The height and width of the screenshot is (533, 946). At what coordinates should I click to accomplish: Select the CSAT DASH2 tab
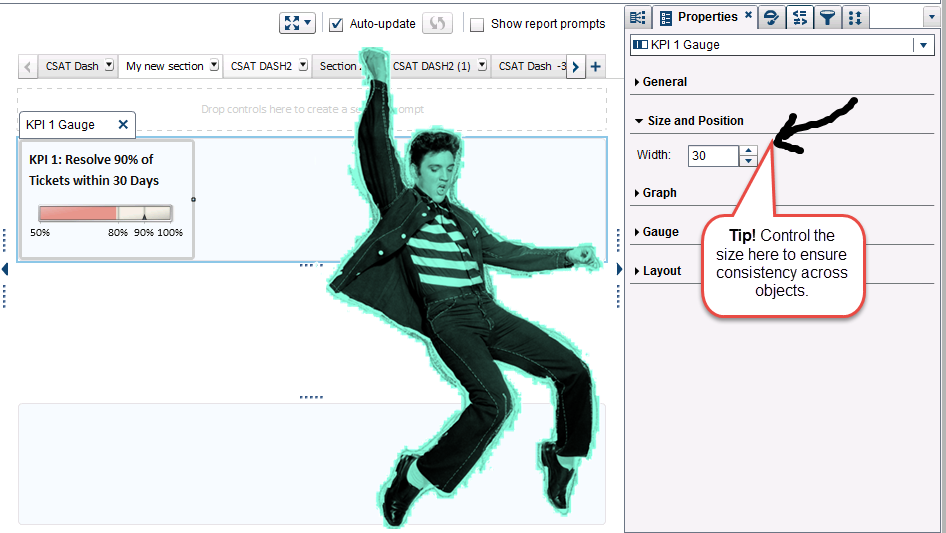click(261, 66)
